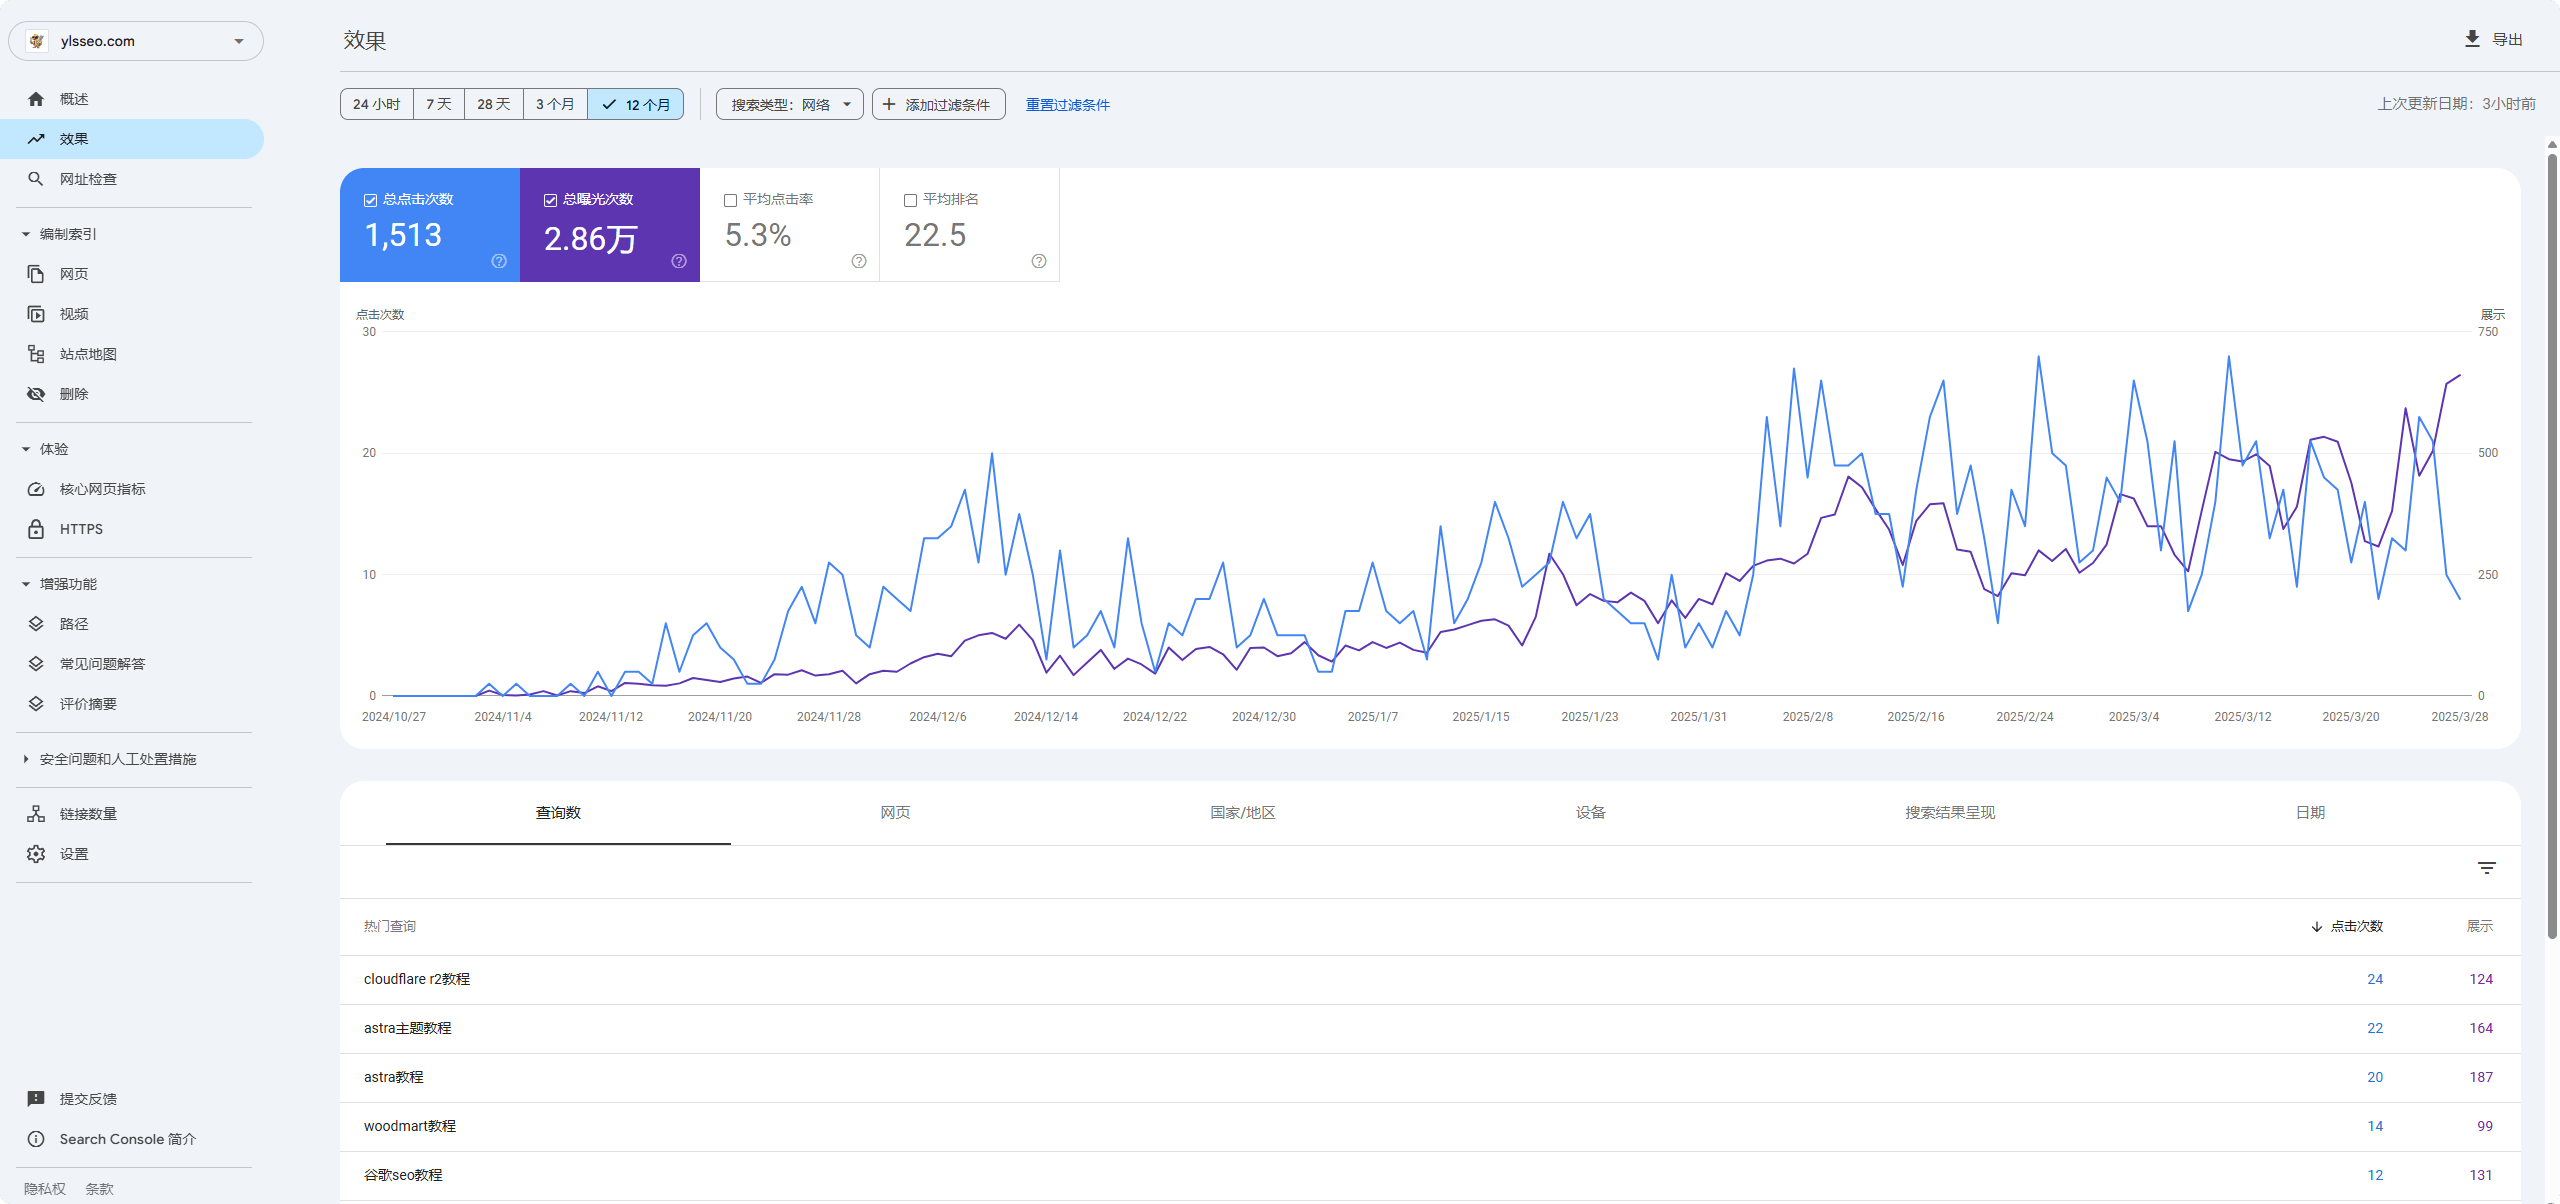This screenshot has width=2560, height=1204.
Task: Open the 搜索类型: 网络 dropdown
Action: click(790, 104)
